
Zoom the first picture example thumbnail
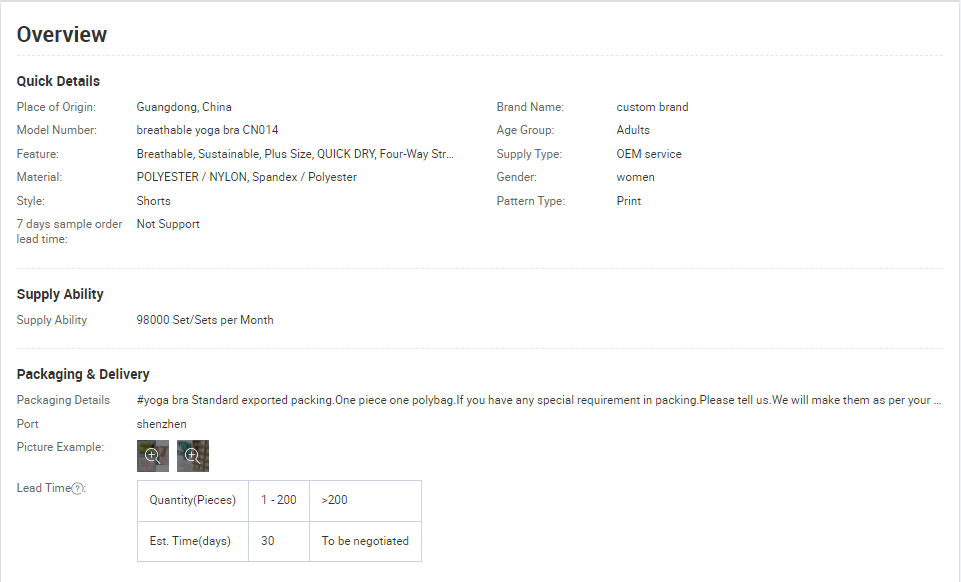[x=152, y=455]
